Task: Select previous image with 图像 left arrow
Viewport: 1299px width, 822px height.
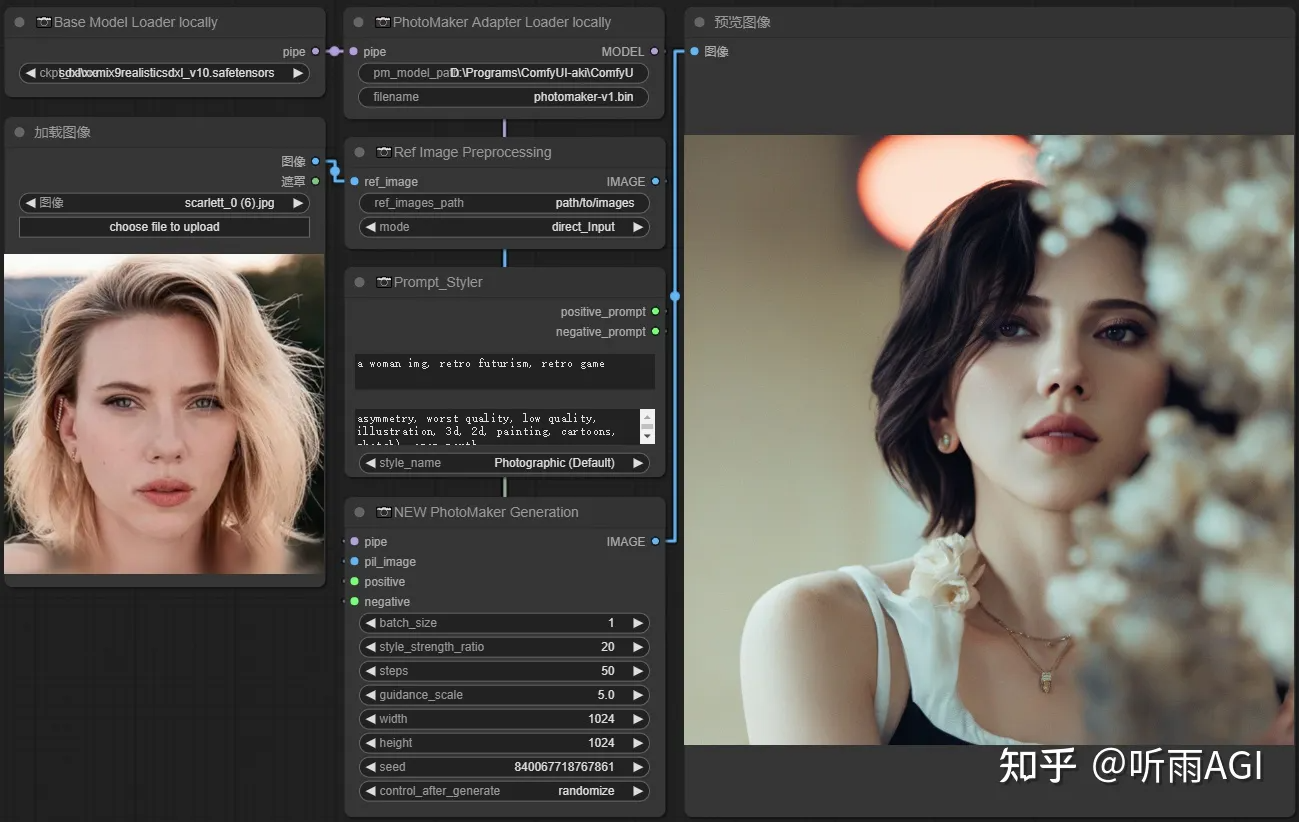Action: click(x=30, y=203)
